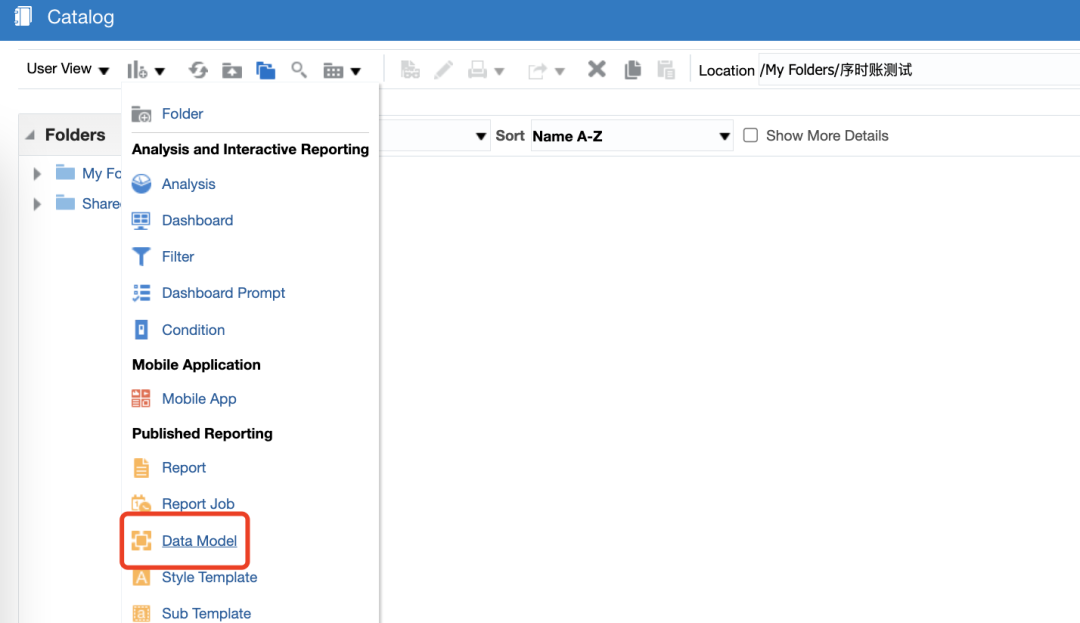Click the New object chart icon

coord(137,70)
